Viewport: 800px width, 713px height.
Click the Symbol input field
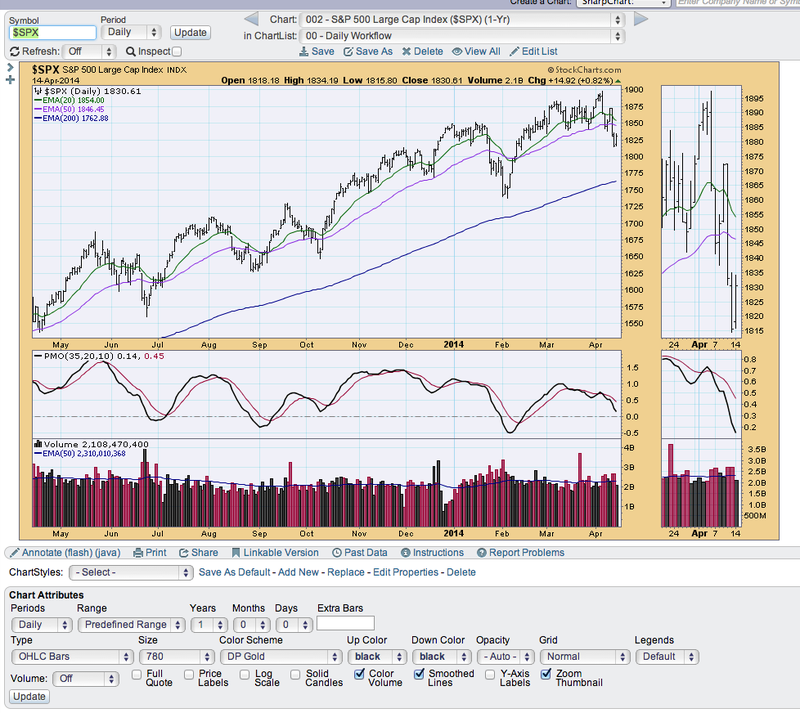[x=53, y=33]
